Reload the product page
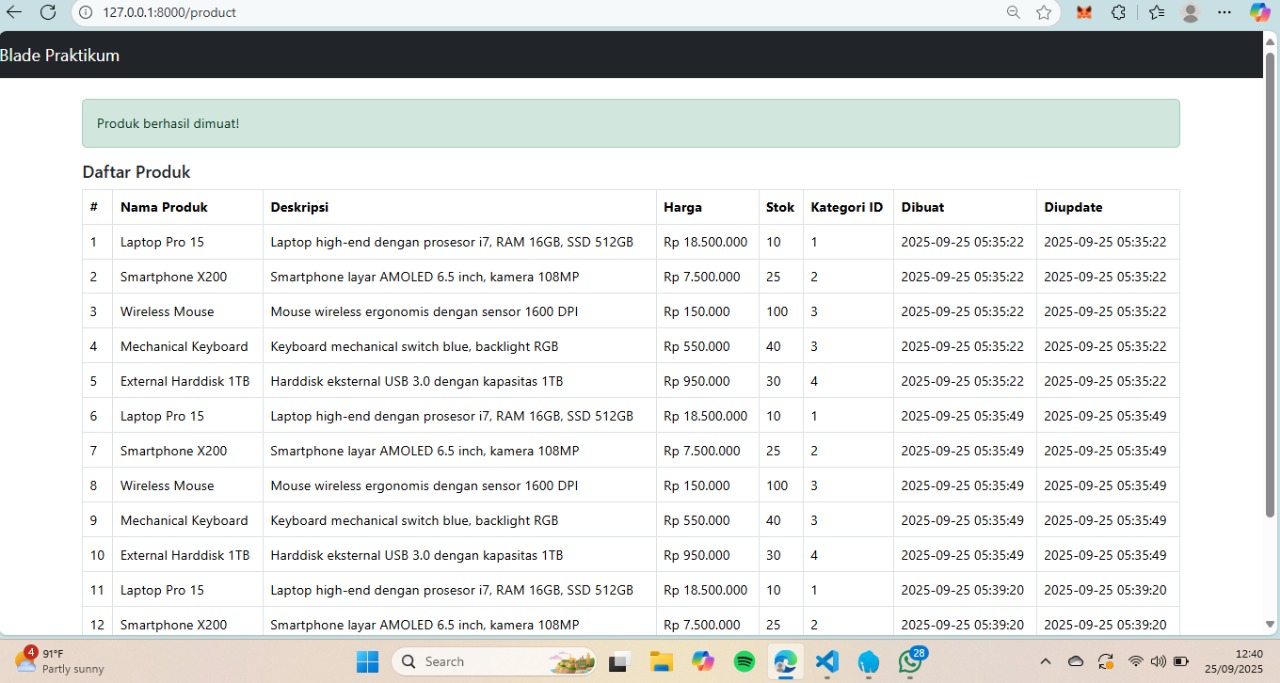Image resolution: width=1280 pixels, height=683 pixels. click(48, 13)
